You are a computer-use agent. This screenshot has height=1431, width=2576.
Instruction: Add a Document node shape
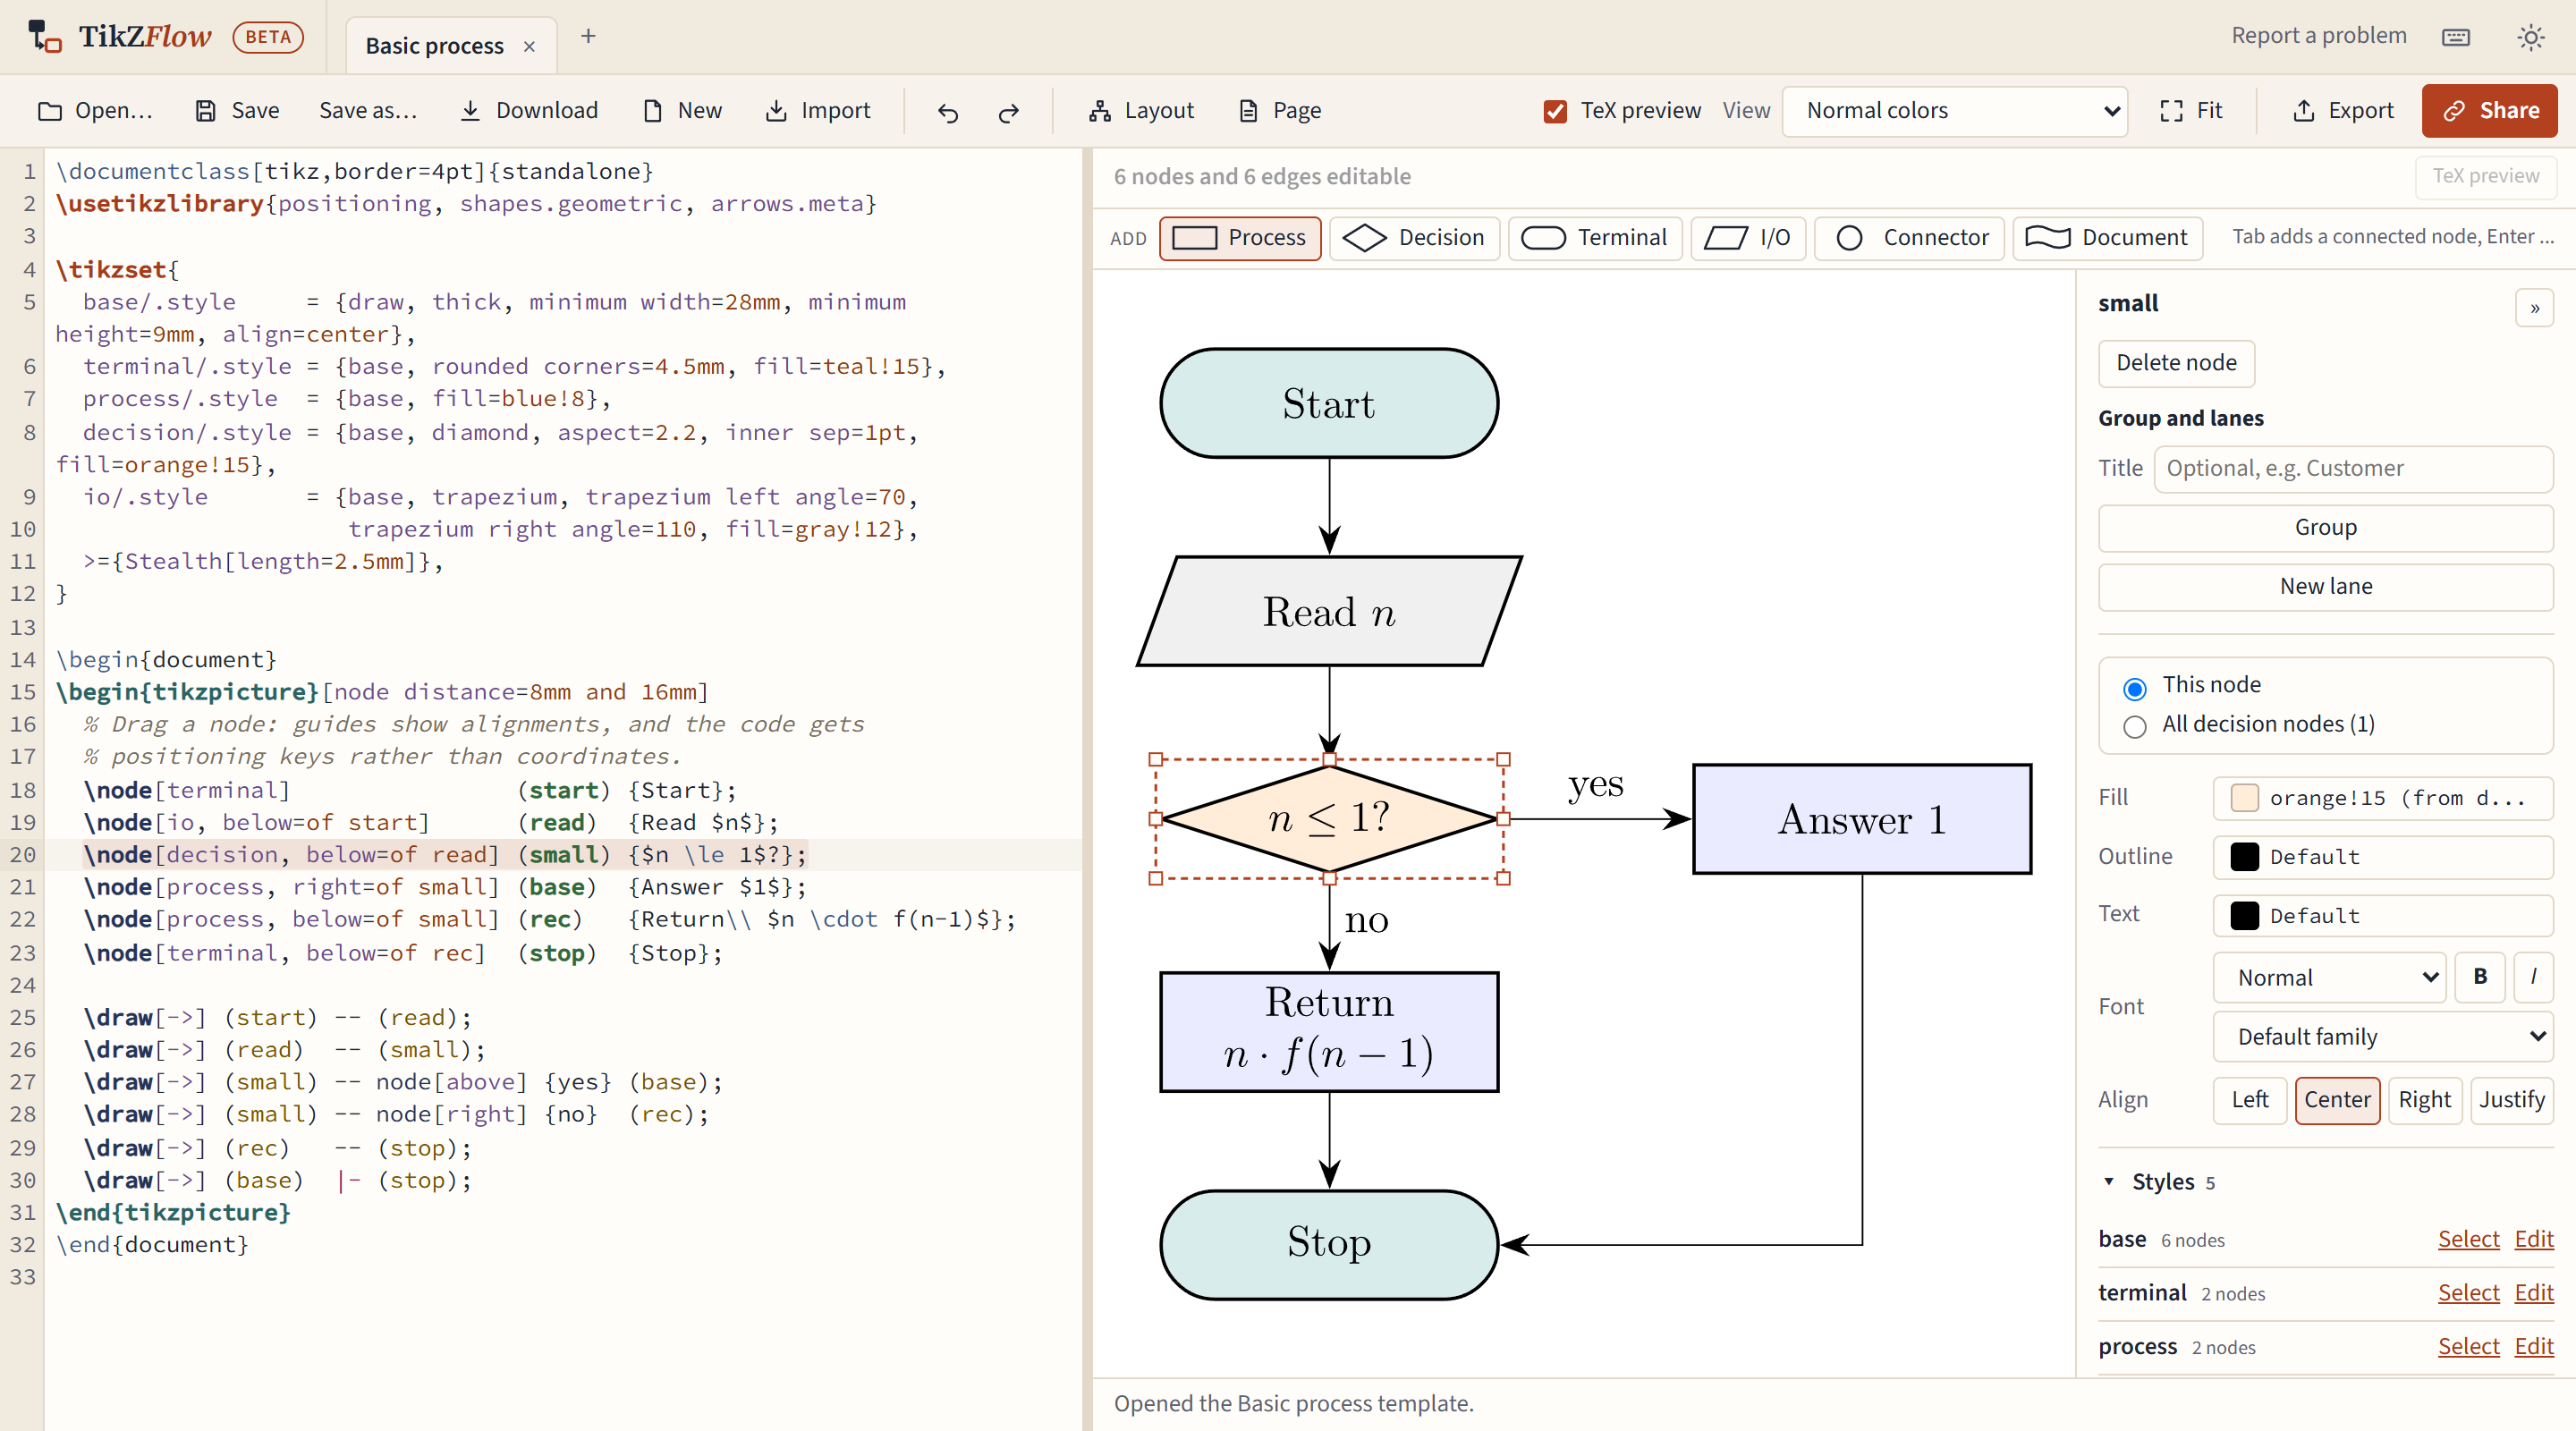click(2106, 238)
